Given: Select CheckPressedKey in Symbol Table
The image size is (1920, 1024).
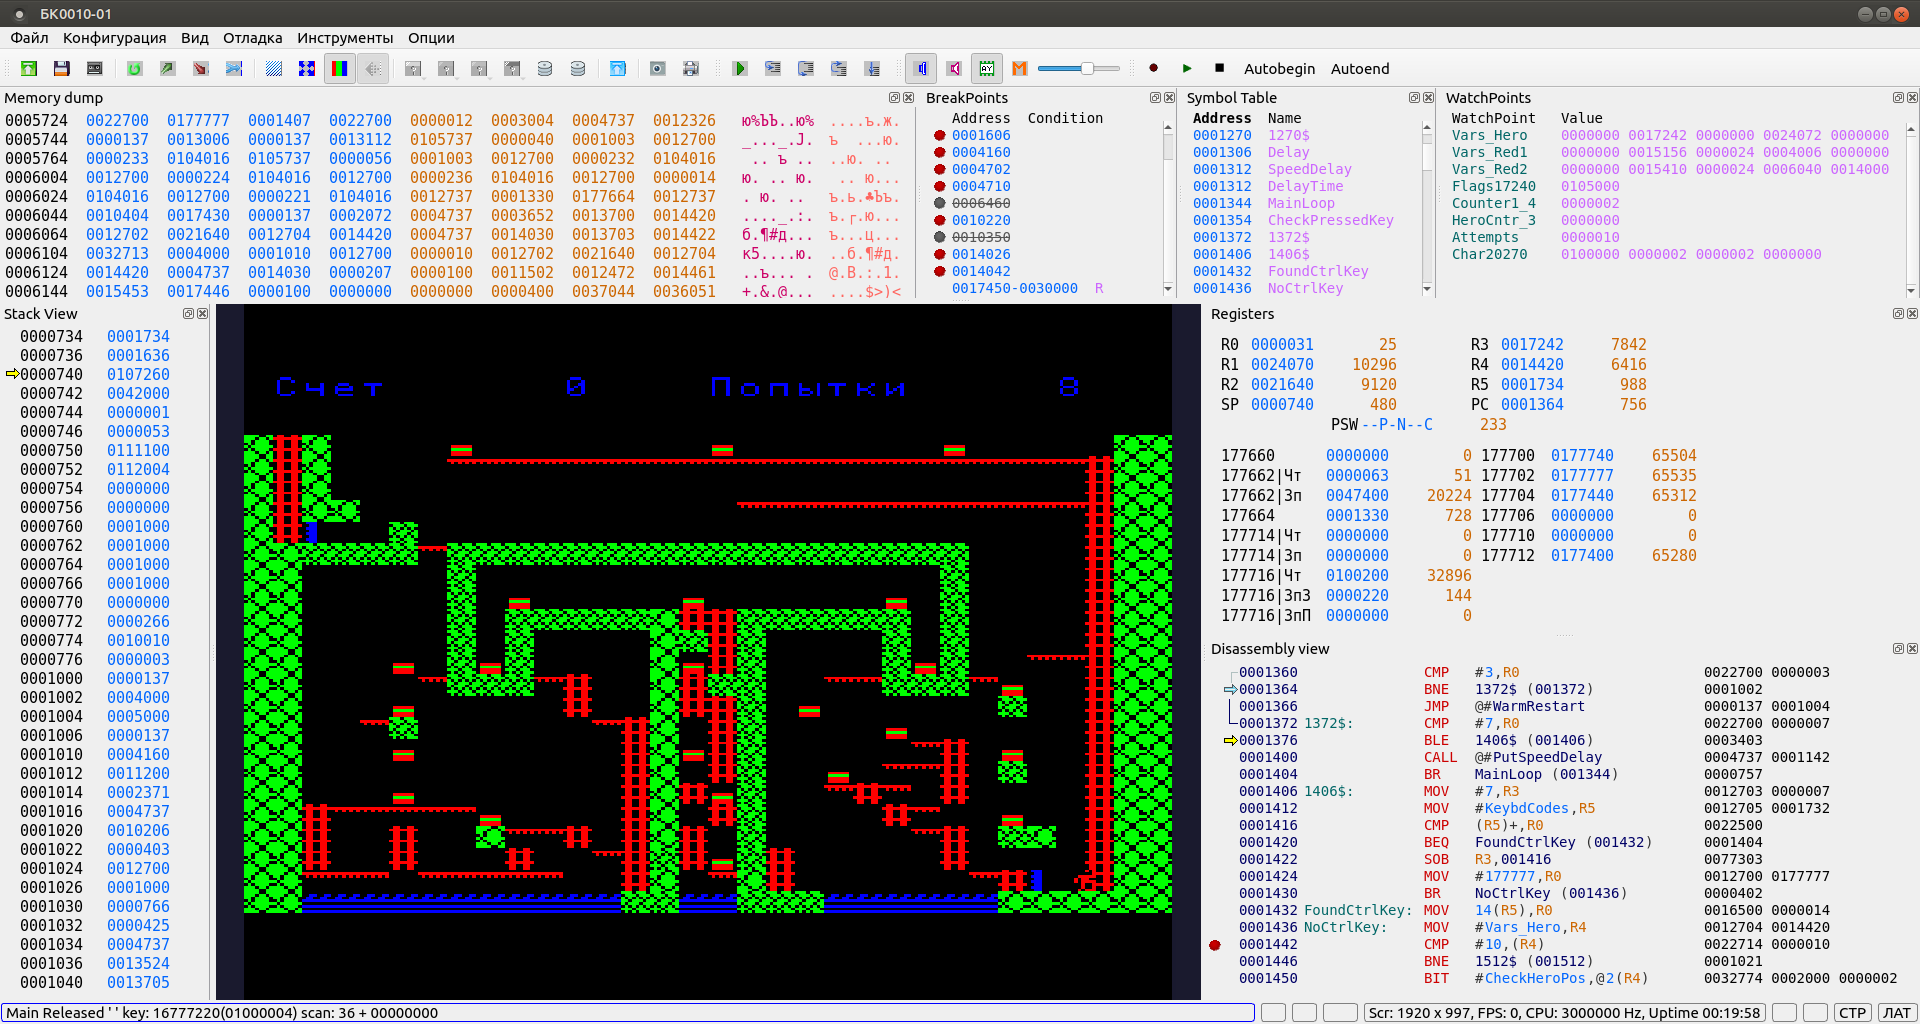Looking at the screenshot, I should pyautogui.click(x=1330, y=221).
